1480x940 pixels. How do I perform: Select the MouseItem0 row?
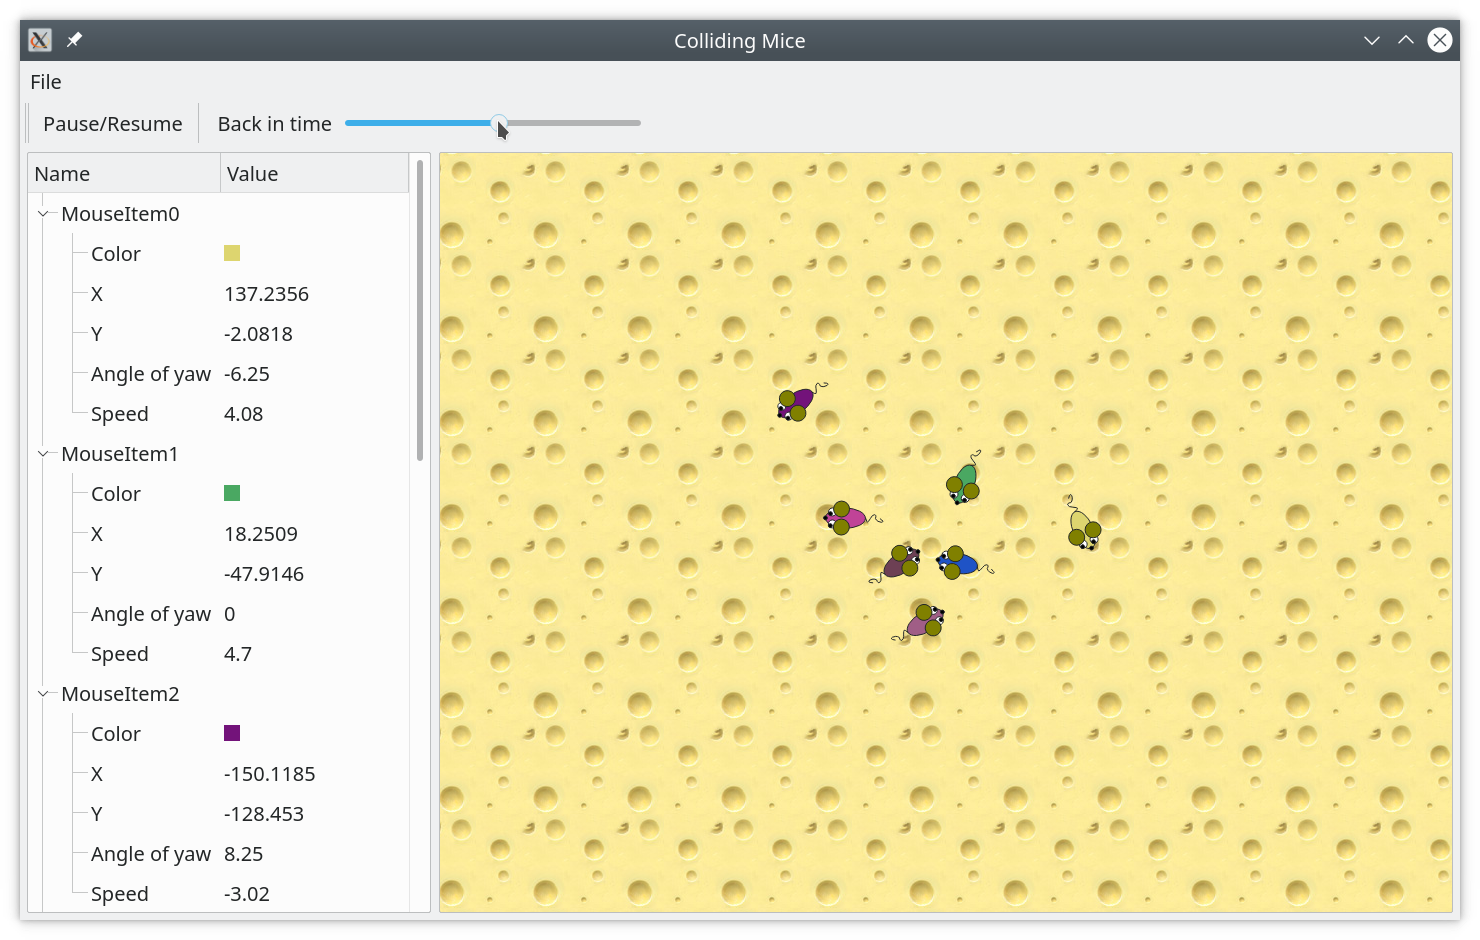[x=219, y=214]
